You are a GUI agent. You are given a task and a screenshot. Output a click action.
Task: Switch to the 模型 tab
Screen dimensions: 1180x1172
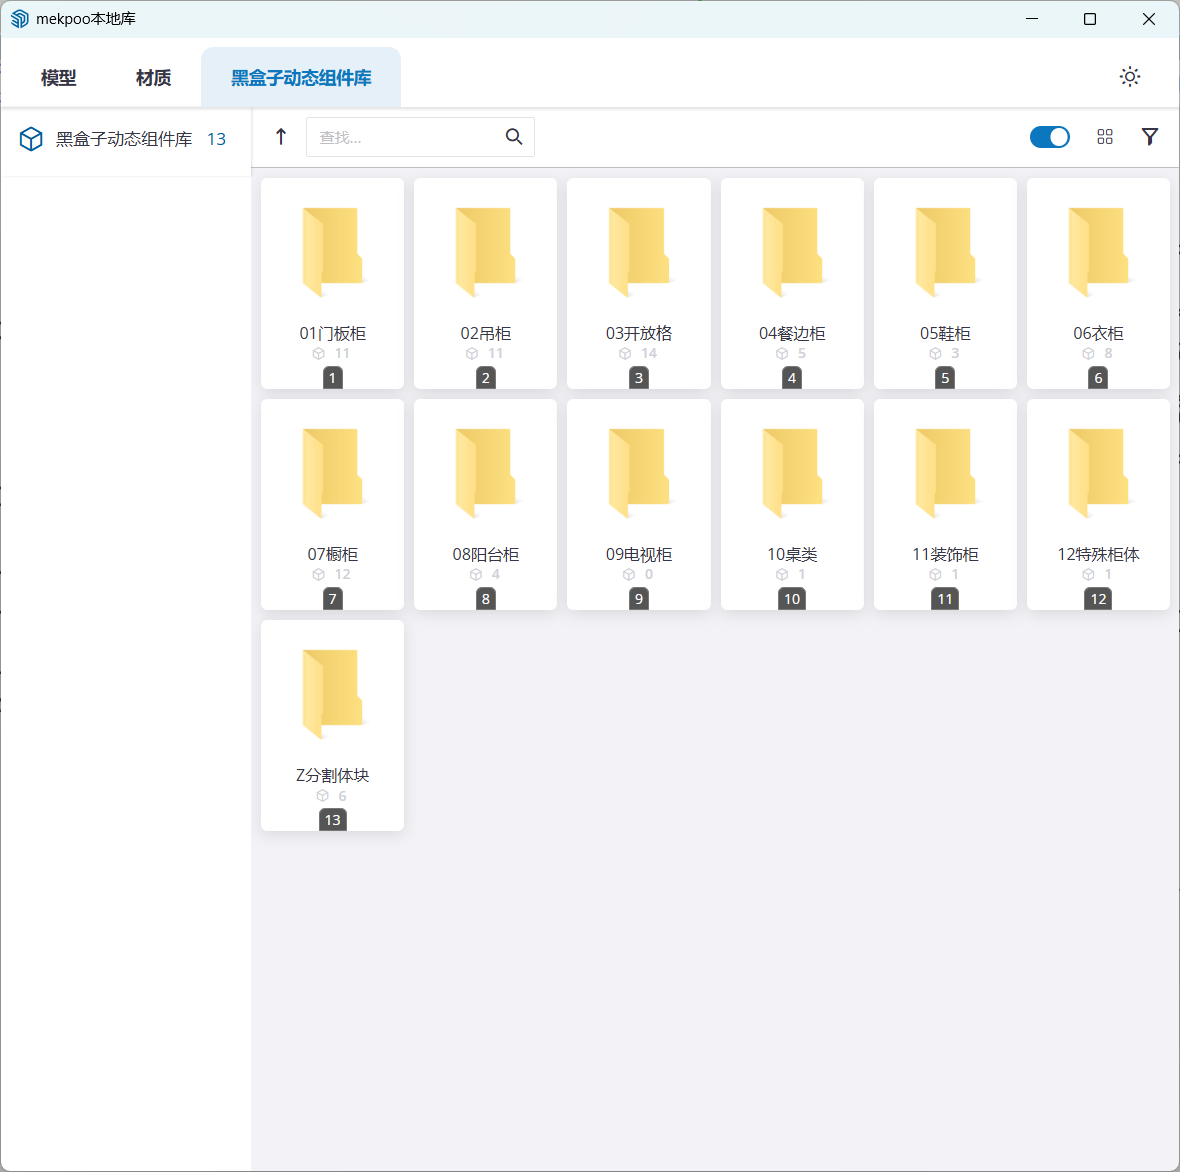pyautogui.click(x=58, y=78)
